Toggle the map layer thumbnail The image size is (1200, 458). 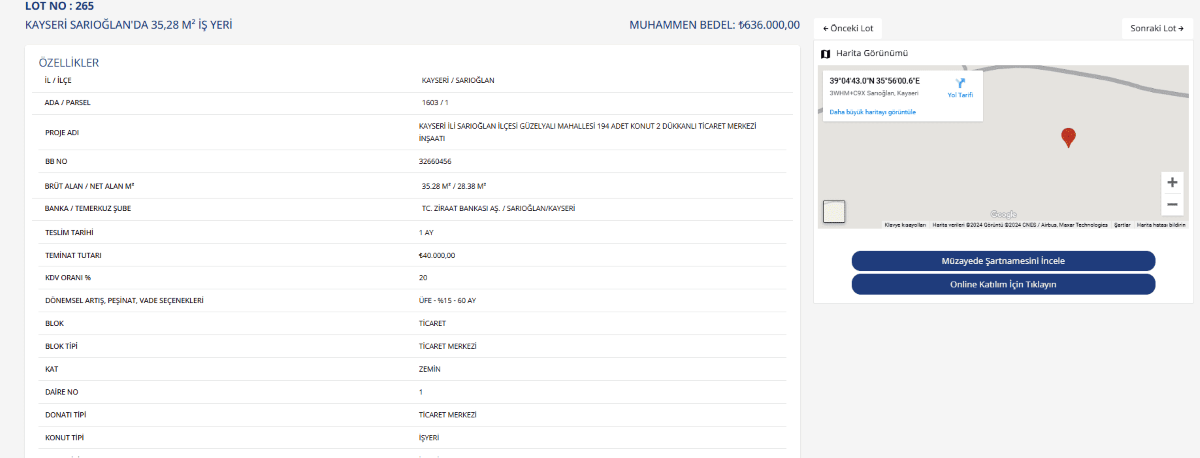[834, 211]
